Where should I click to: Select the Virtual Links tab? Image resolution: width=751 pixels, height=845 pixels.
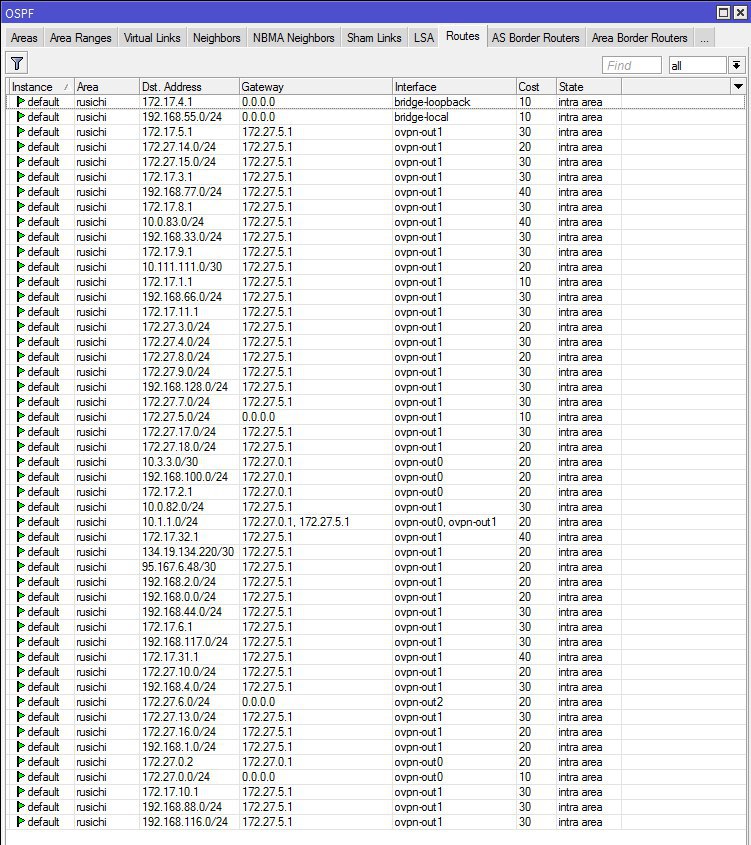(x=152, y=38)
